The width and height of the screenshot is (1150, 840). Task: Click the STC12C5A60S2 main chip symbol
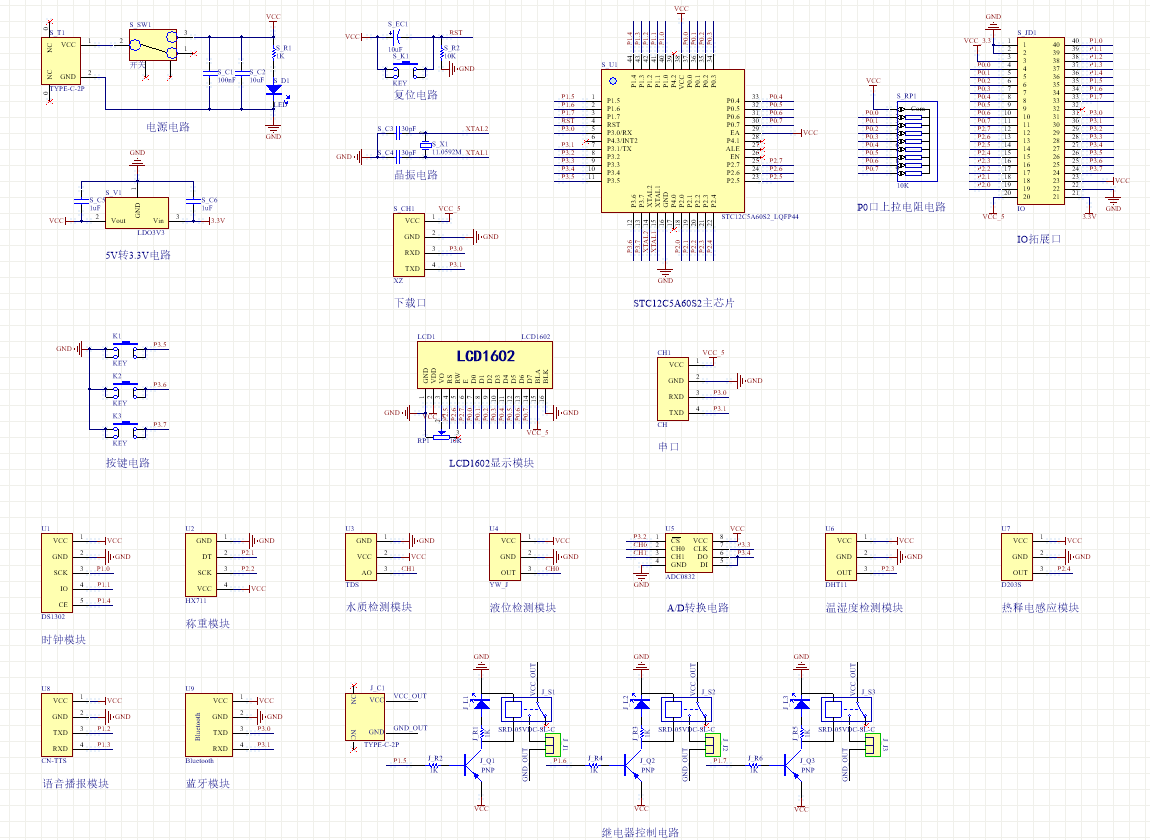pyautogui.click(x=673, y=141)
